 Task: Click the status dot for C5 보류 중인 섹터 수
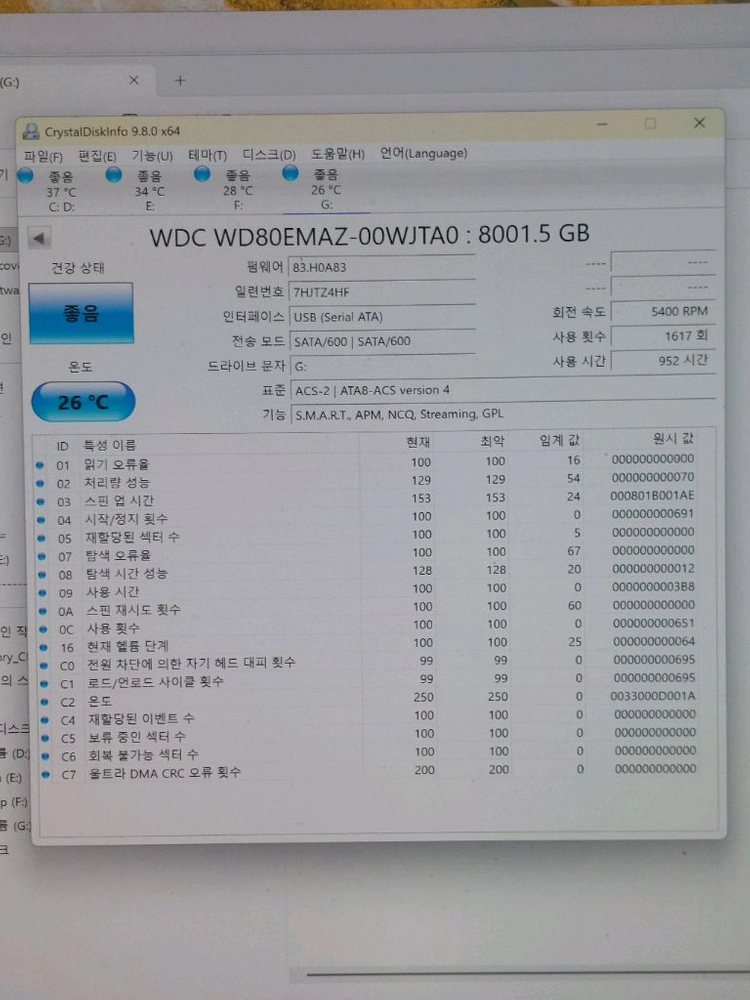(45, 738)
